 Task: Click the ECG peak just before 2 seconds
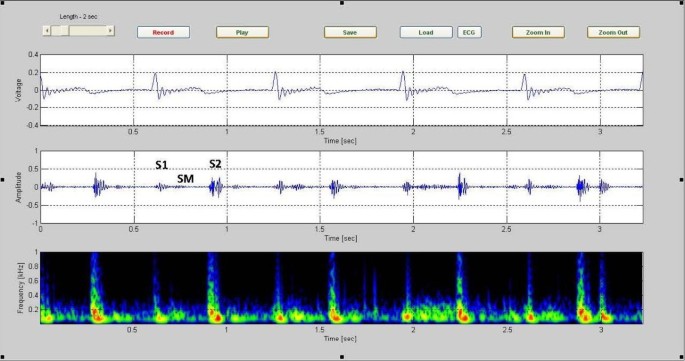point(403,80)
